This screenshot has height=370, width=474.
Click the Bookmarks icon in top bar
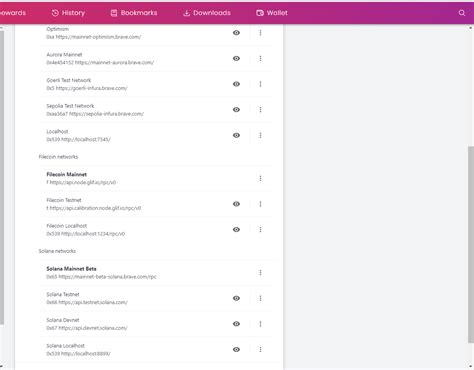[114, 13]
